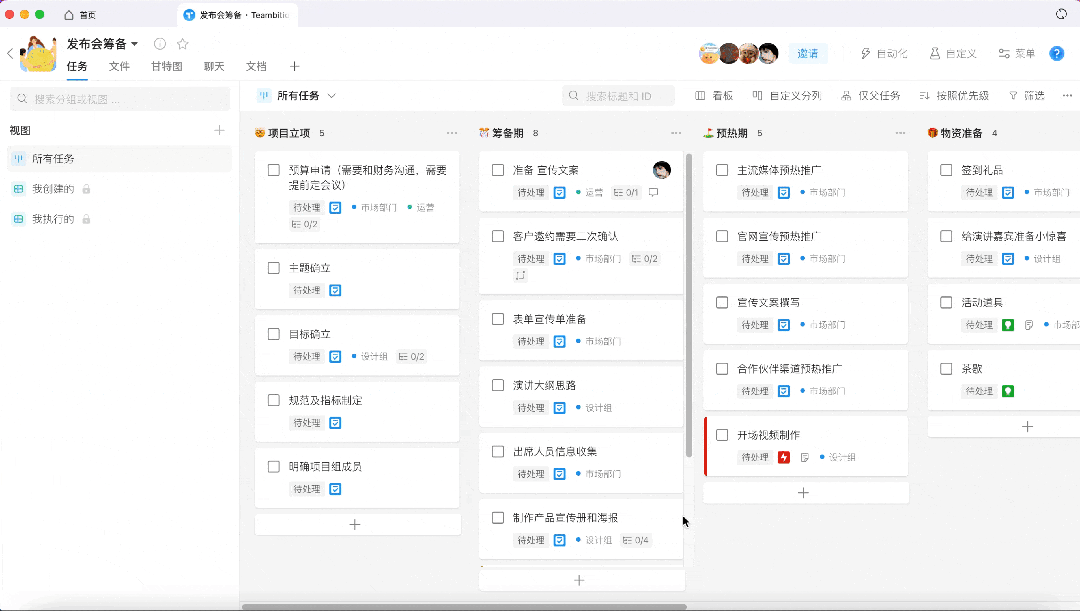Open the 自动化 automation button
Viewport: 1080px width, 611px height.
(x=884, y=53)
